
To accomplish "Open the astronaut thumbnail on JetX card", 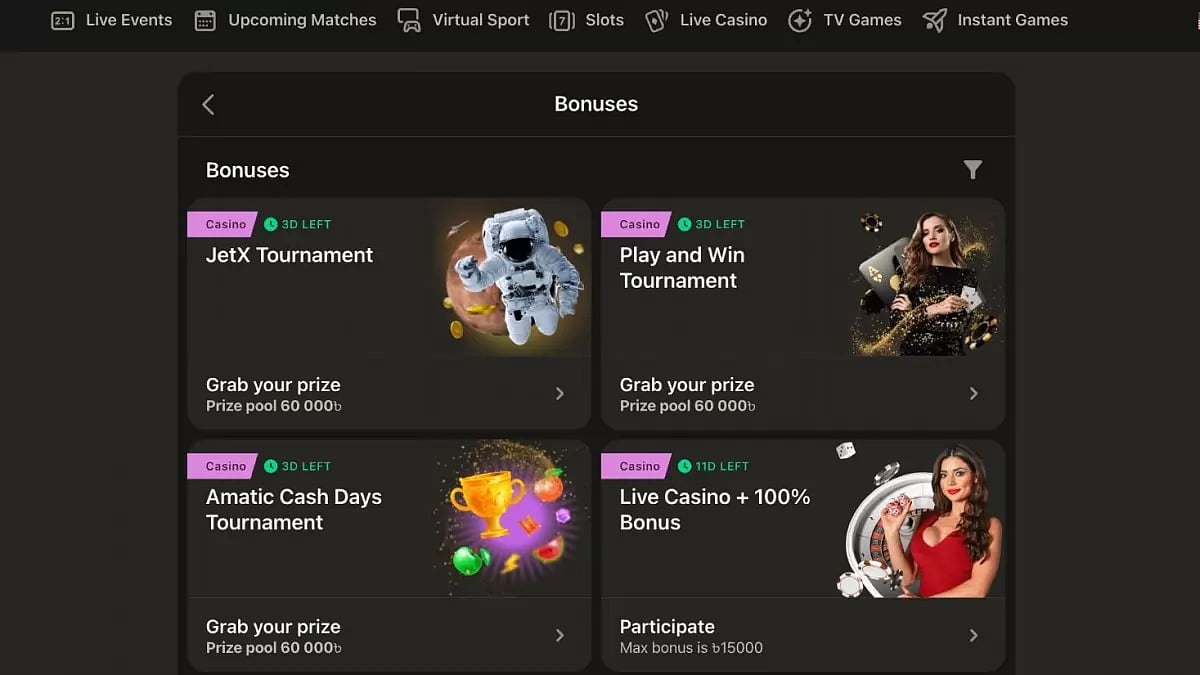I will (511, 277).
